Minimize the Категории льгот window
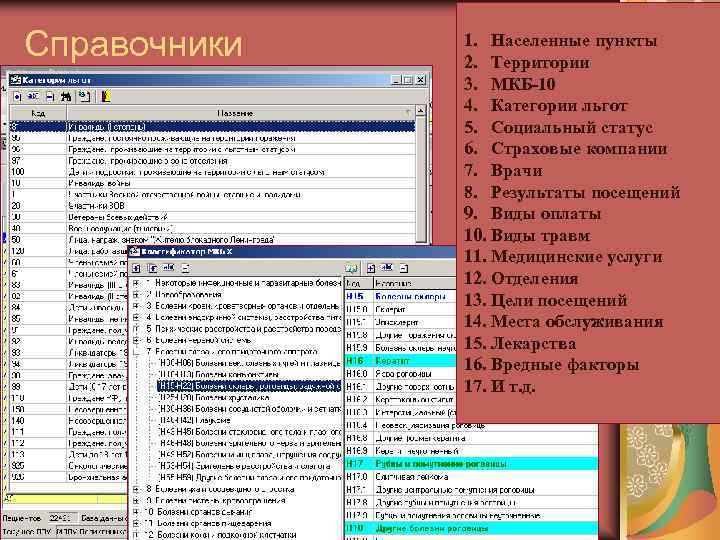This screenshot has height=540, width=720. point(396,80)
